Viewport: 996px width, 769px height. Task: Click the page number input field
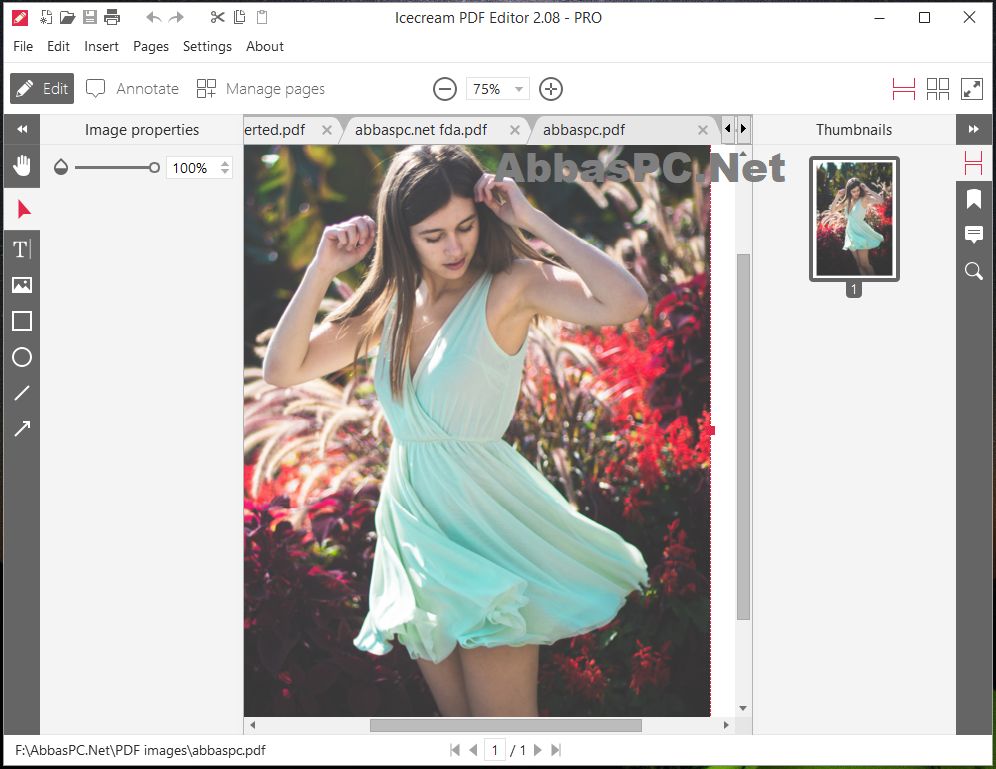(x=495, y=751)
